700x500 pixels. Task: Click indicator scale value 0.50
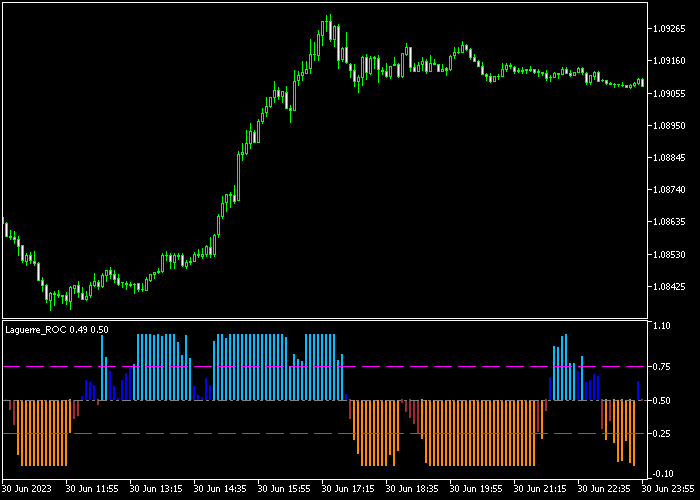pos(662,401)
